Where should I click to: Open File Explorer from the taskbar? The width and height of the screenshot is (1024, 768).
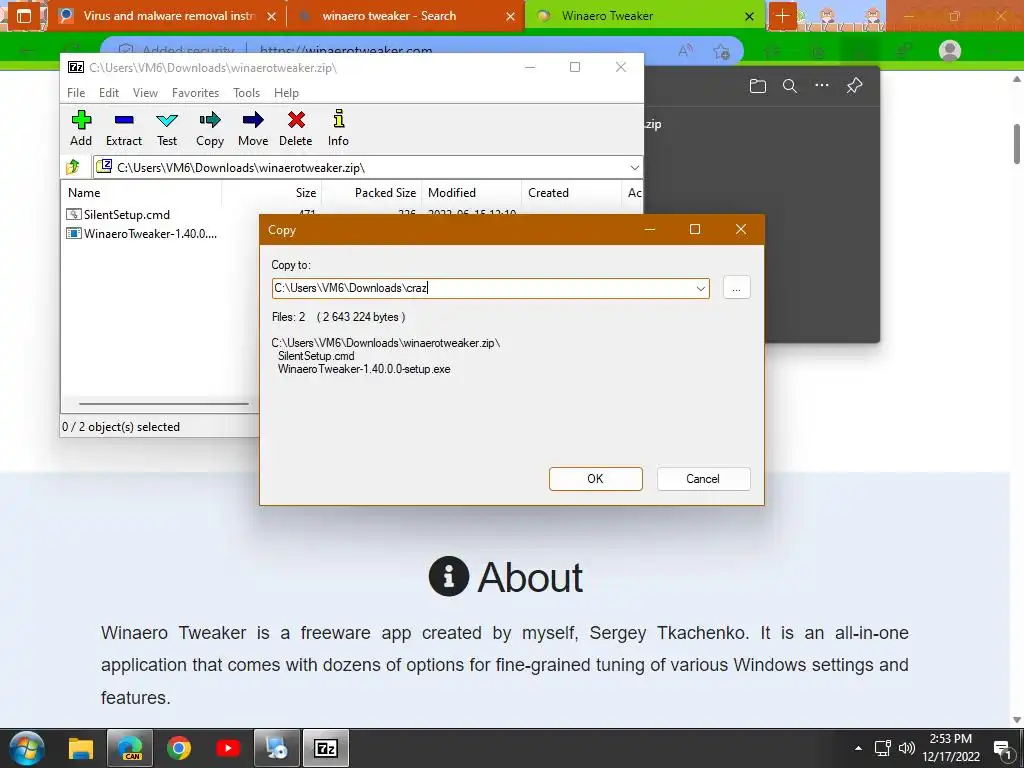point(81,748)
